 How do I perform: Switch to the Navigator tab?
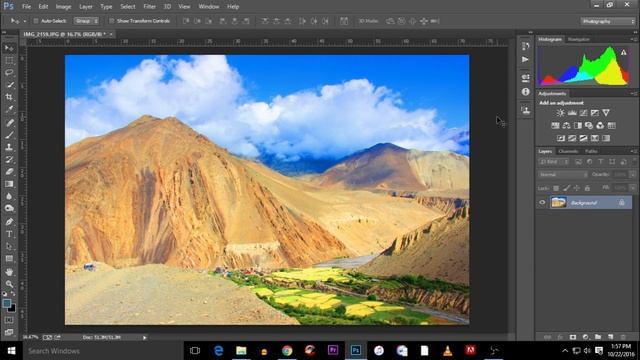[579, 40]
